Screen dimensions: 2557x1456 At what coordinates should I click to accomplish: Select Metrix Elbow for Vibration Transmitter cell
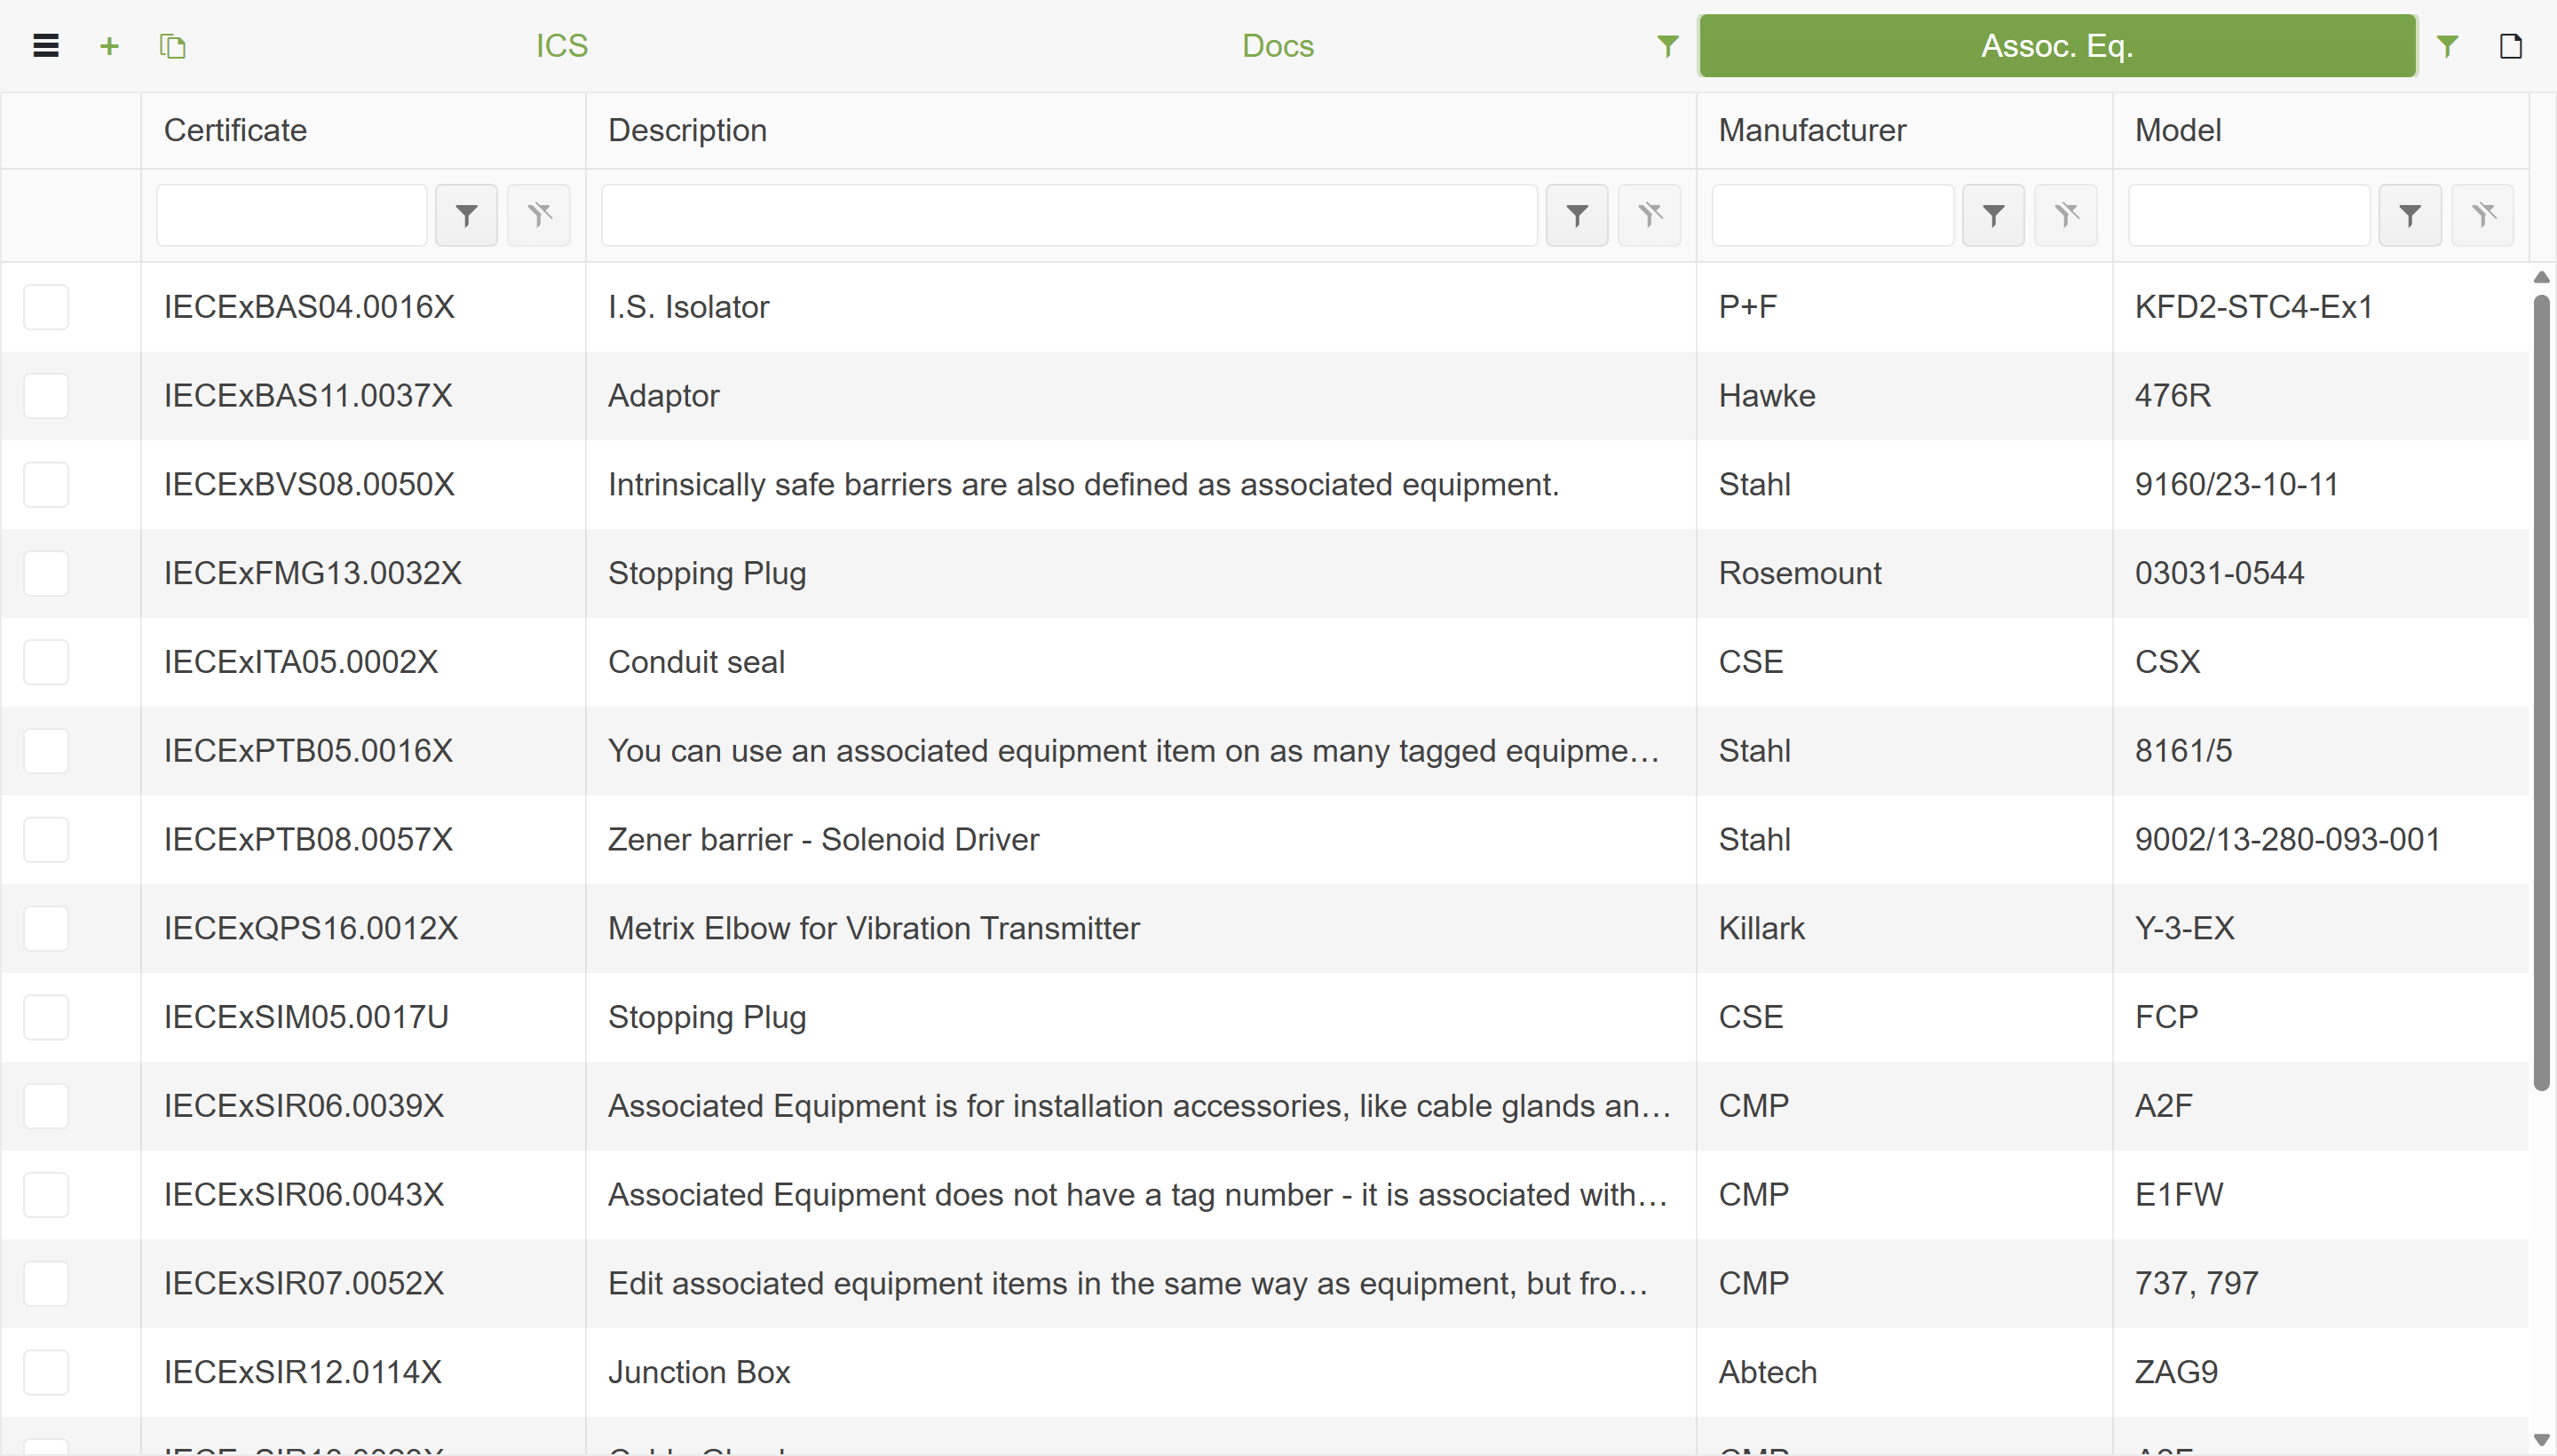pyautogui.click(x=1141, y=929)
